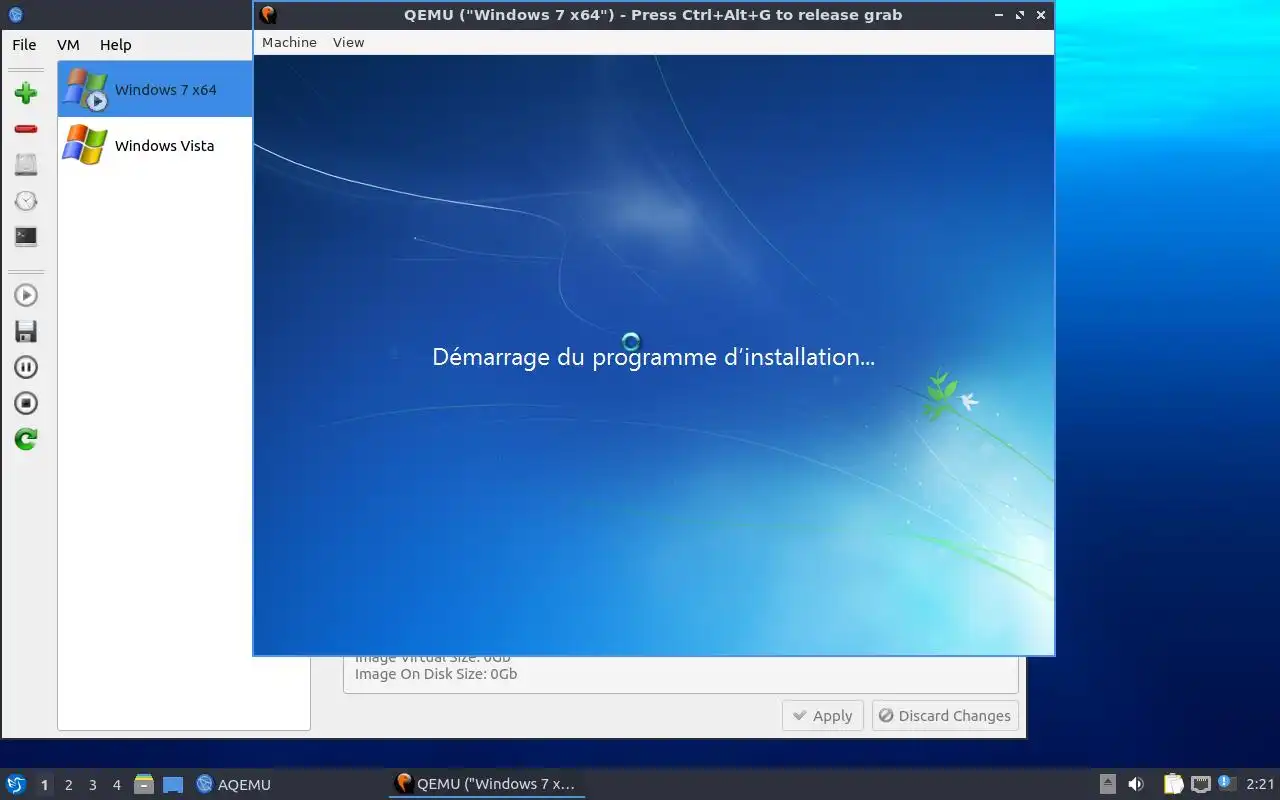The image size is (1280, 800).
Task: Open the hard disk image tool icon
Action: tap(26, 165)
